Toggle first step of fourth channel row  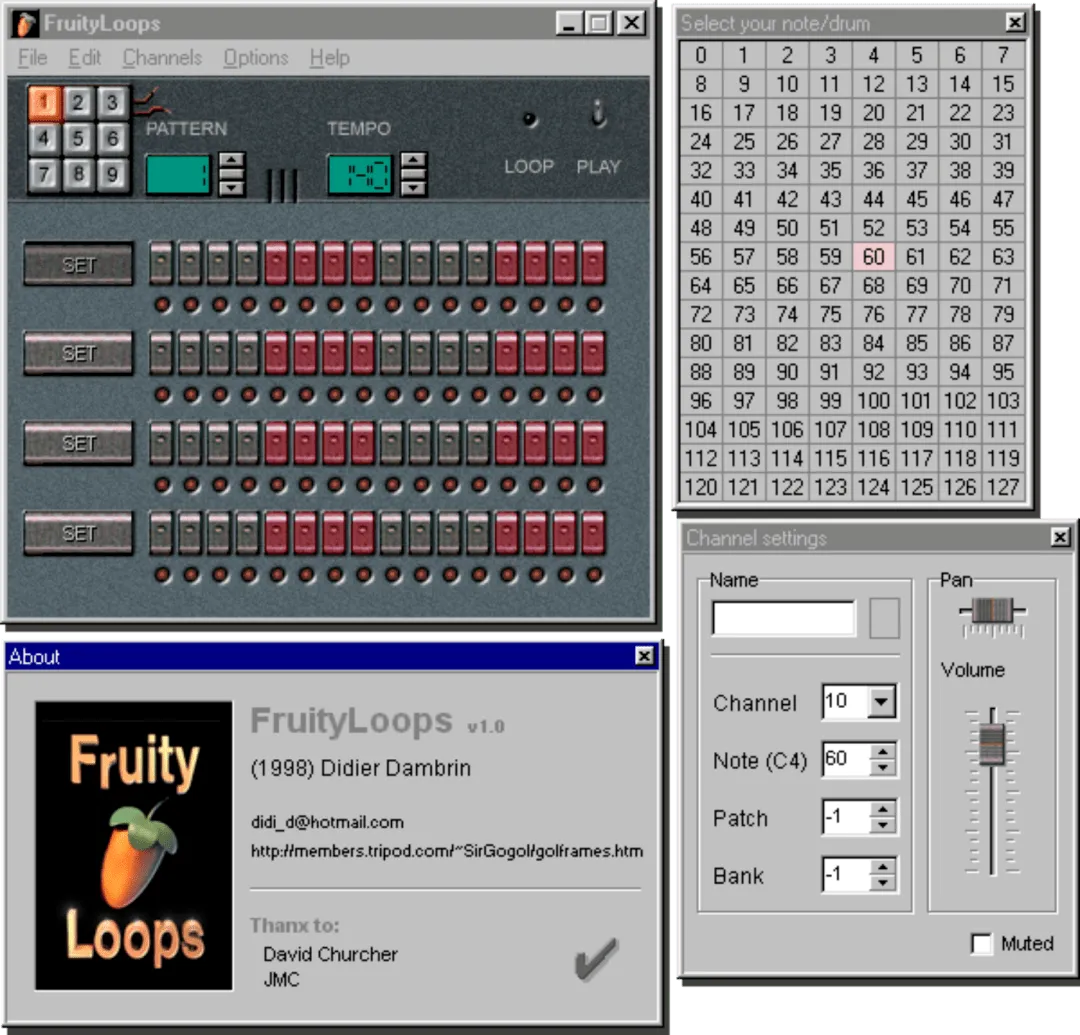pos(161,533)
